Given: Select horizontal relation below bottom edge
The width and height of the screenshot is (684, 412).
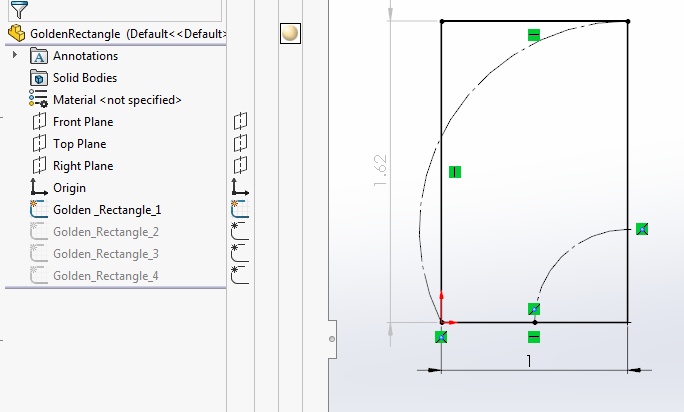Looking at the screenshot, I should click(534, 337).
